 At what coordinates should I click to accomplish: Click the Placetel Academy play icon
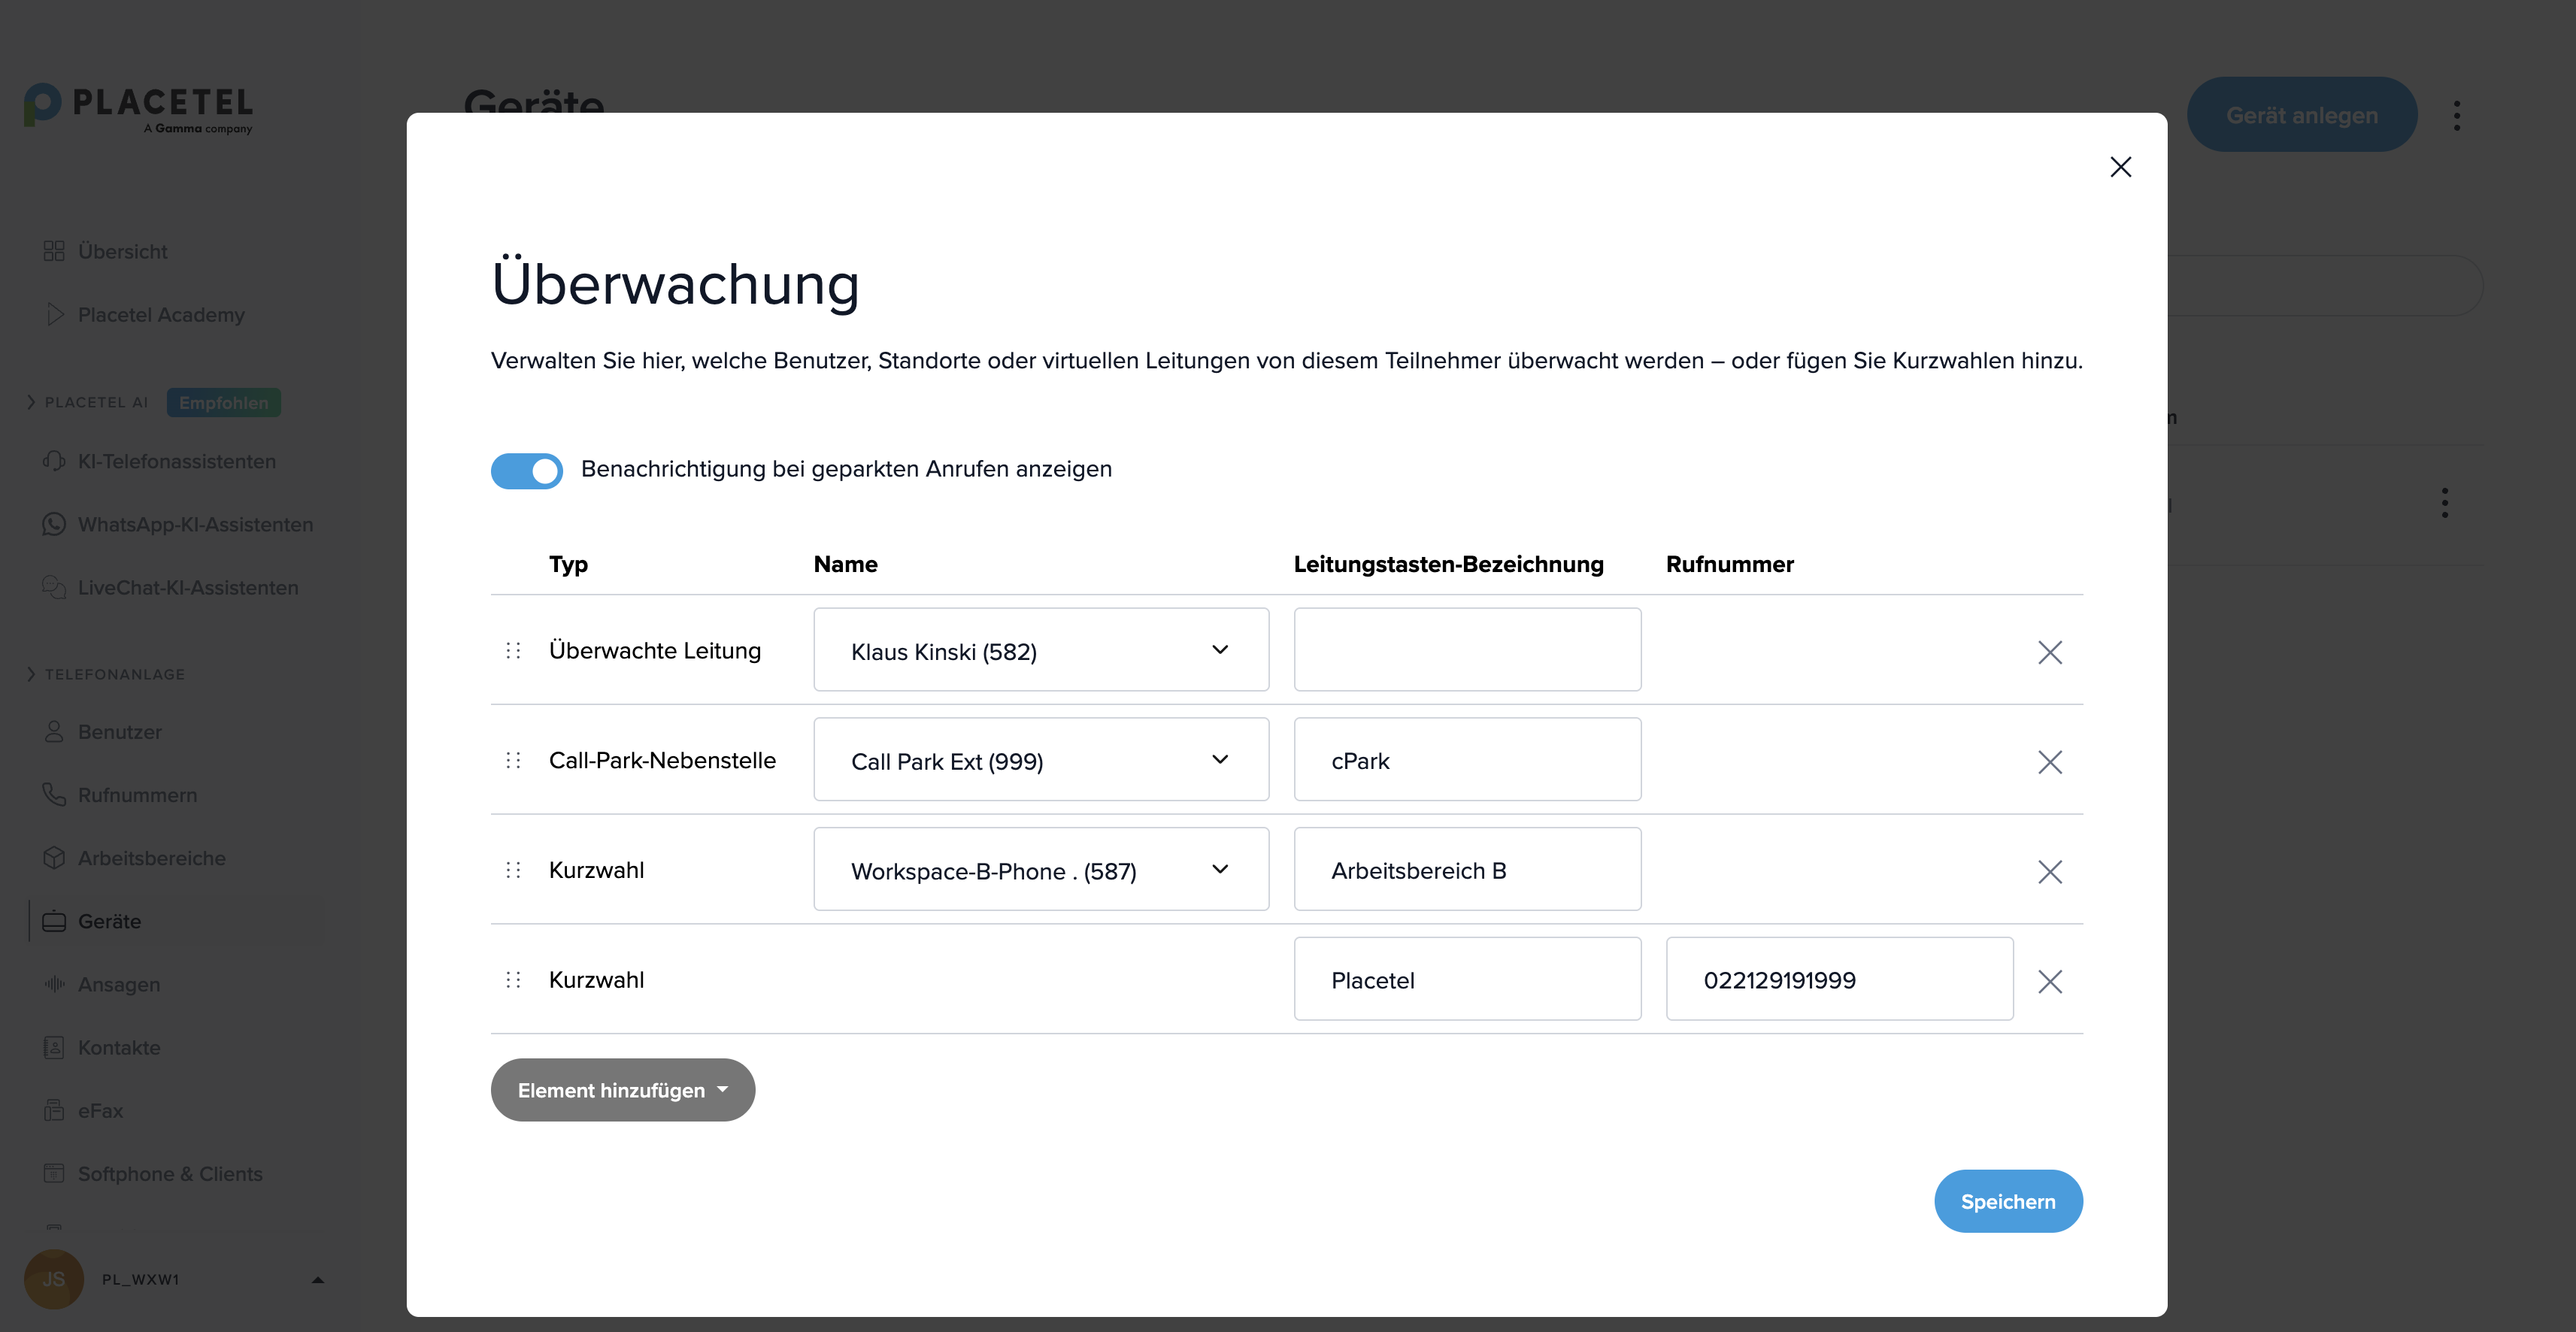pos(55,314)
